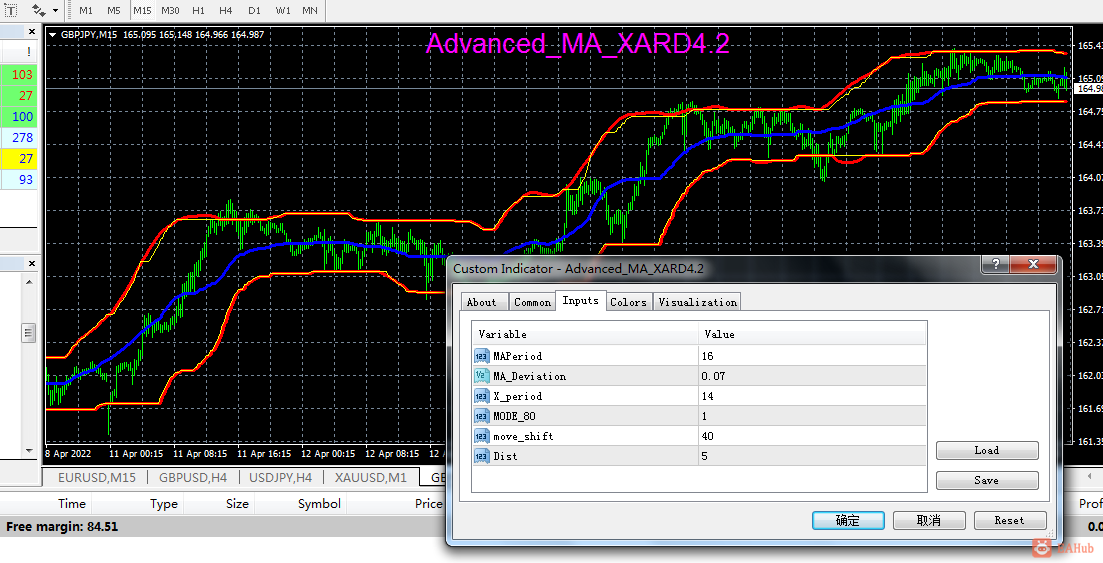Switch to the EURUSD,M15 chart tab
The width and height of the screenshot is (1103, 563).
[x=97, y=477]
